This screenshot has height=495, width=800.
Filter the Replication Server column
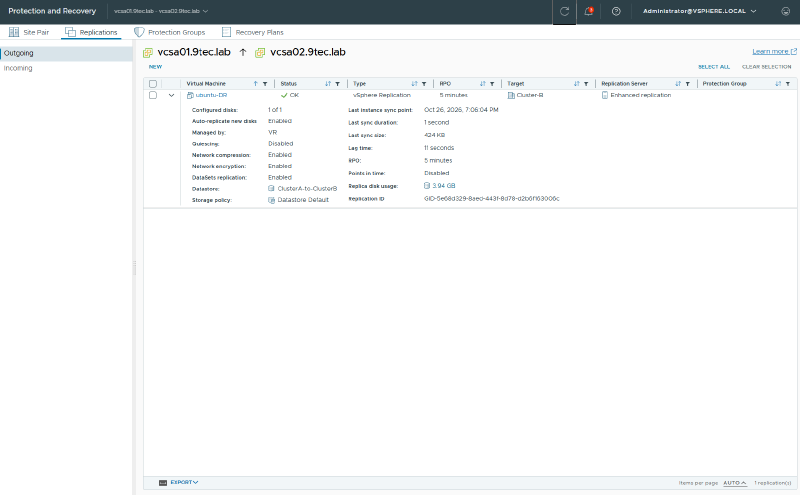pos(687,84)
